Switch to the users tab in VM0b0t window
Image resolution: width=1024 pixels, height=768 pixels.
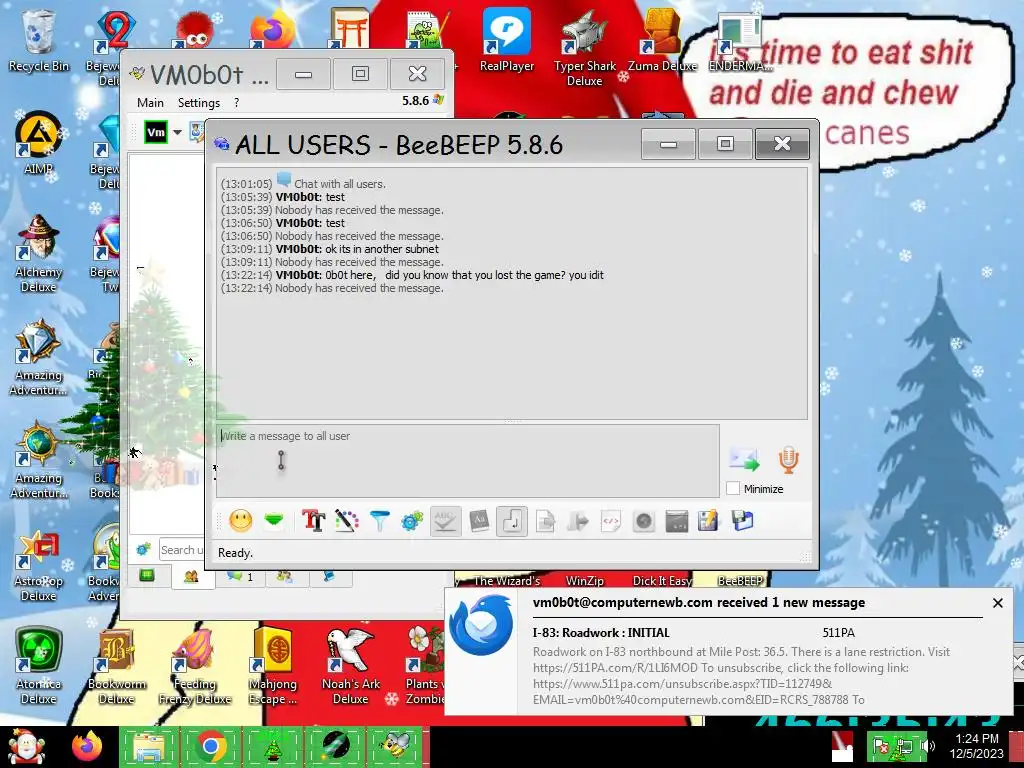coord(191,577)
